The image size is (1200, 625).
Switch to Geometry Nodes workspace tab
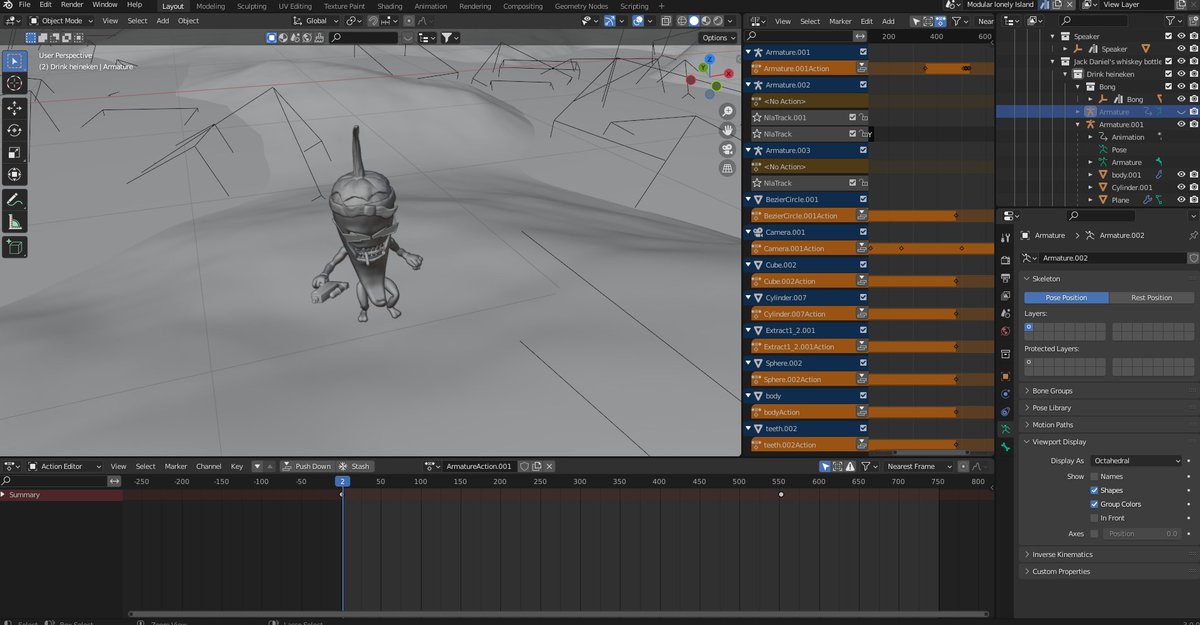pos(582,5)
